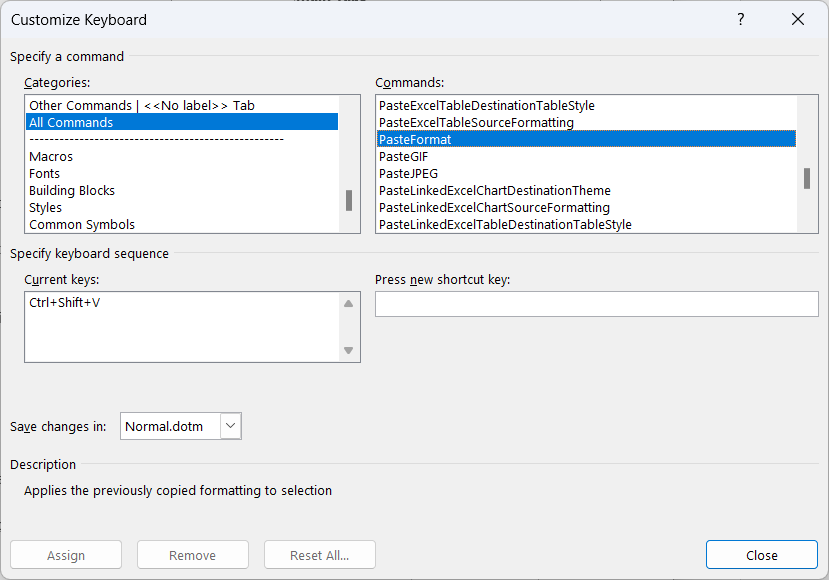Pick Common Symbols category
Viewport: 829px width, 580px height.
[82, 225]
